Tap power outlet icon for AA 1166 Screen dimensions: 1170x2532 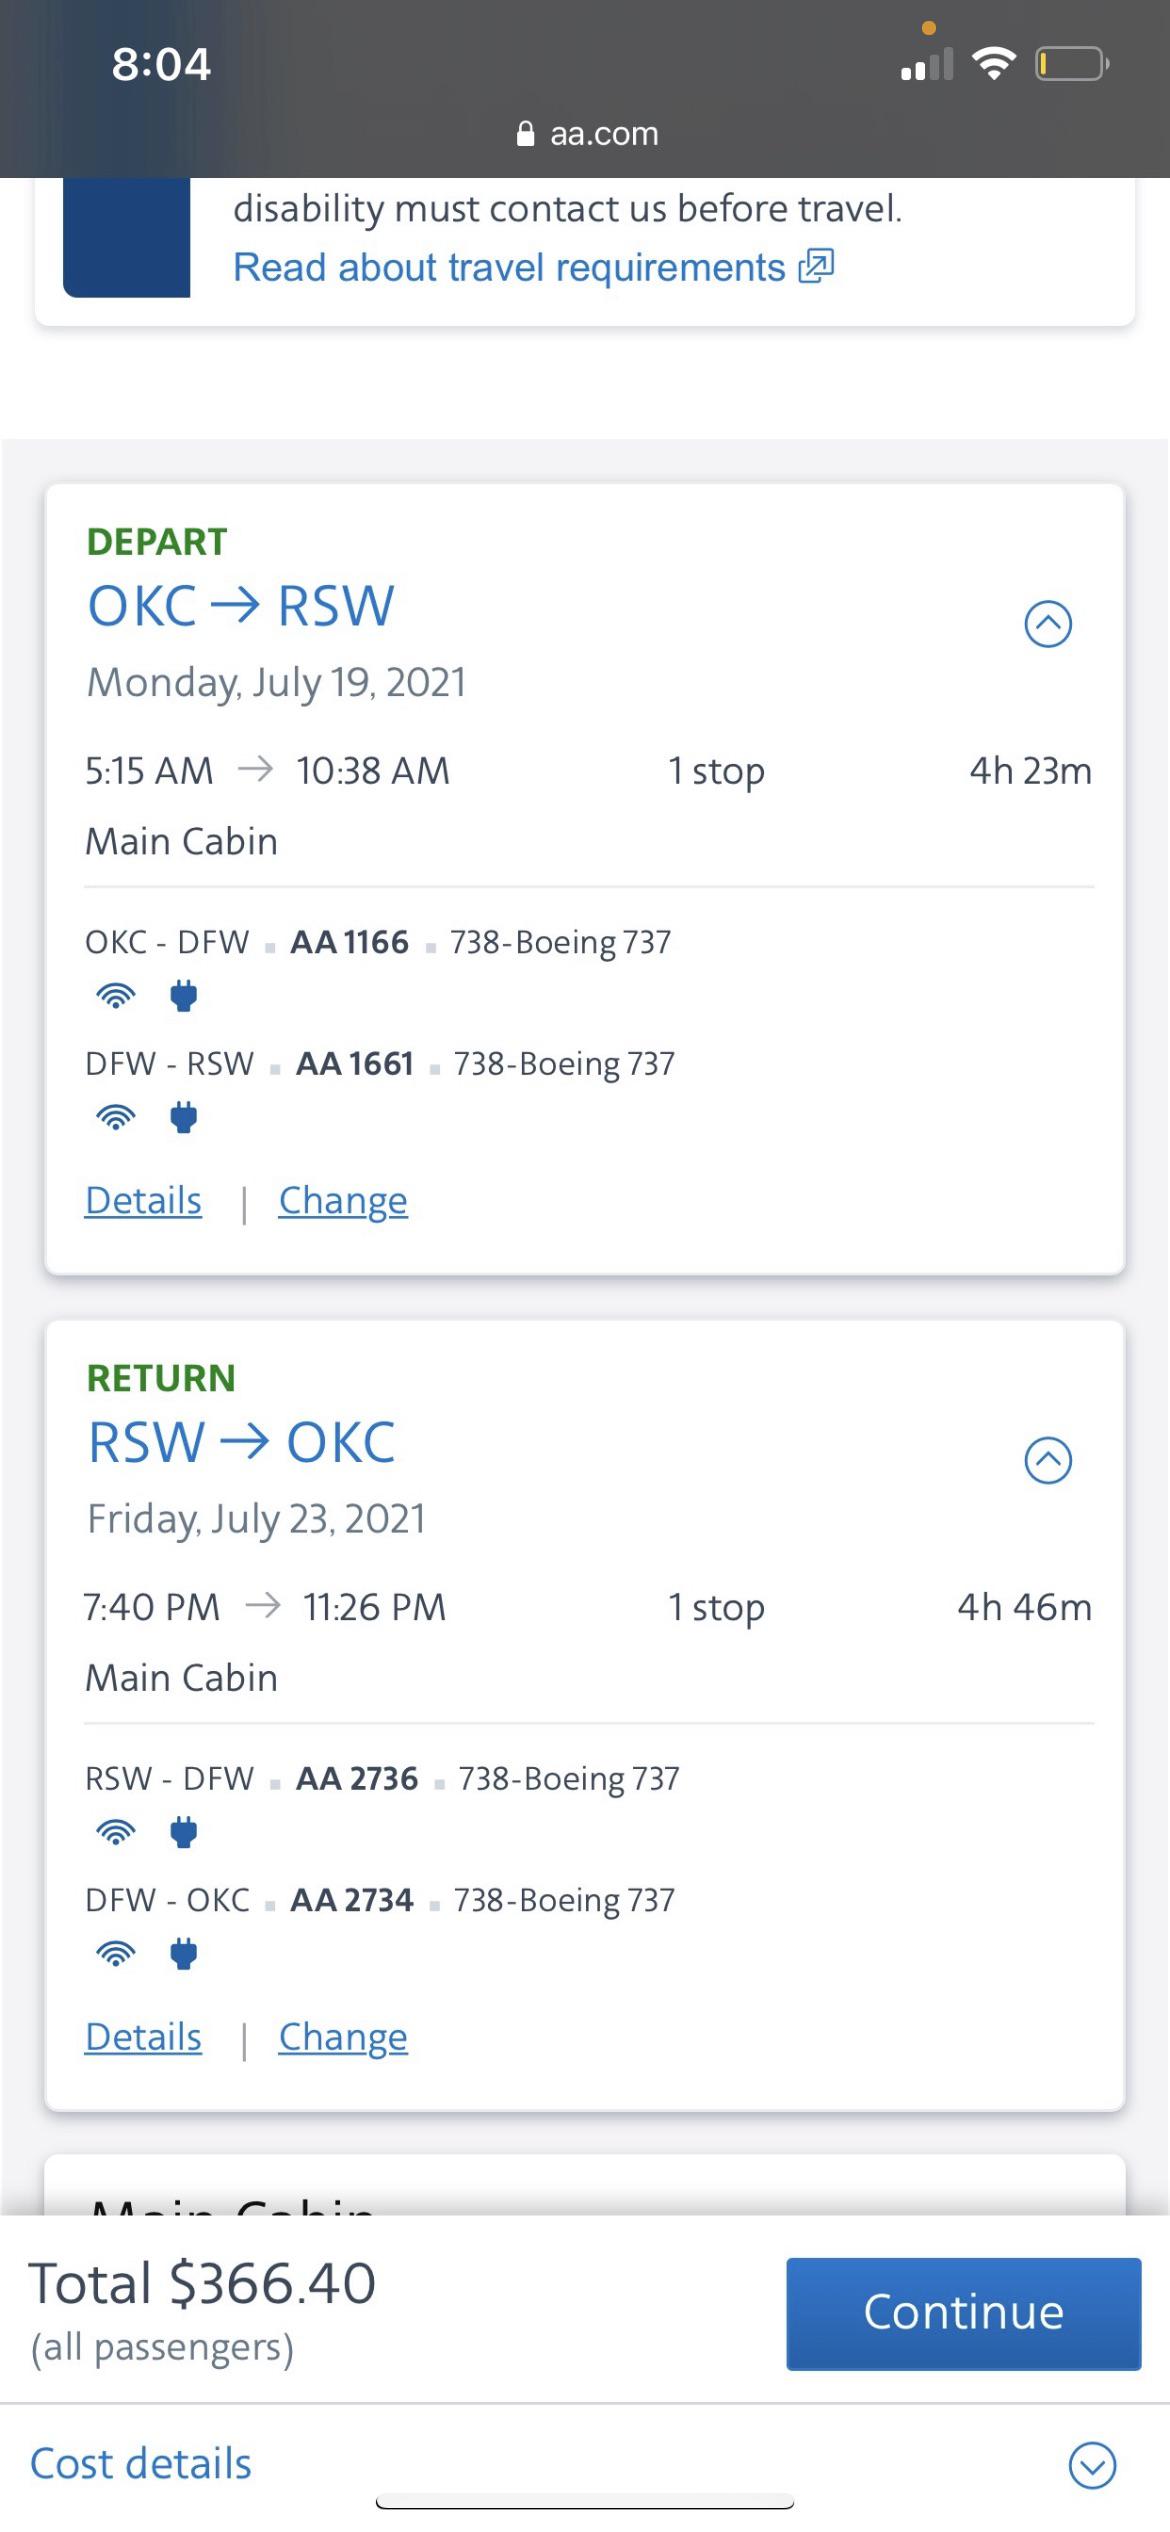[x=184, y=996]
